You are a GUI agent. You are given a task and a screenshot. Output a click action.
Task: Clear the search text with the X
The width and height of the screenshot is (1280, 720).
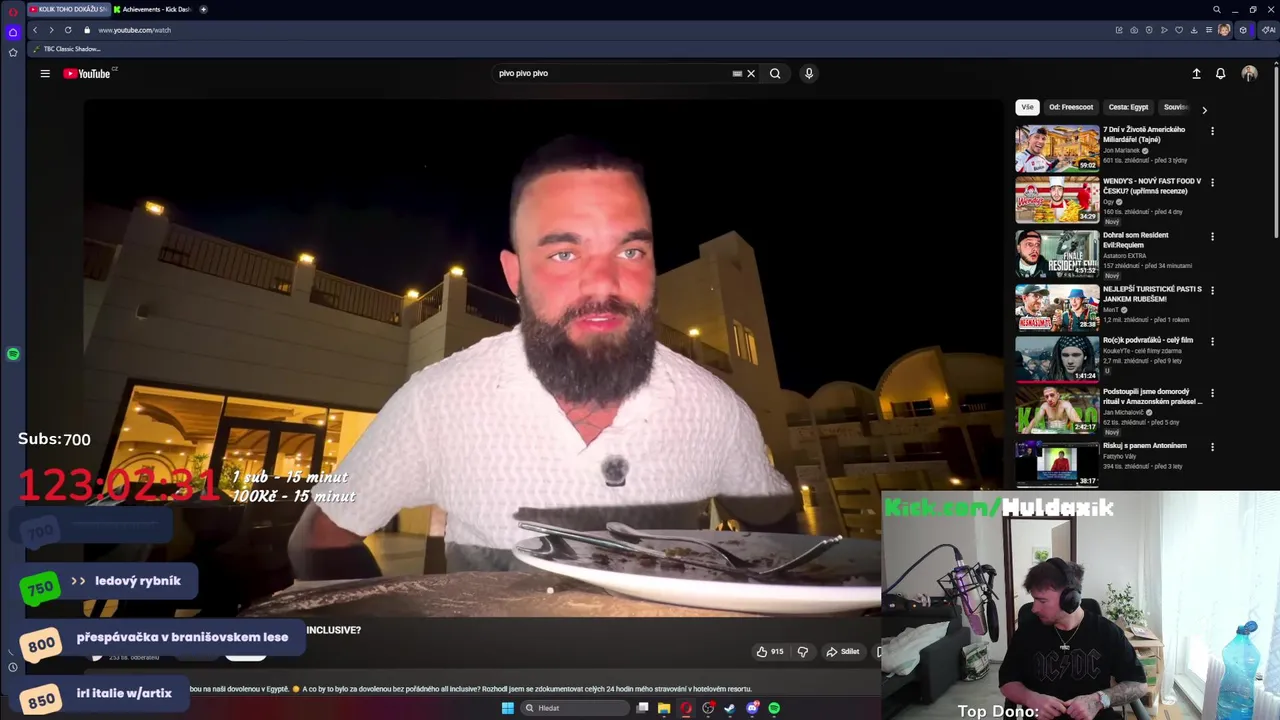coord(751,73)
